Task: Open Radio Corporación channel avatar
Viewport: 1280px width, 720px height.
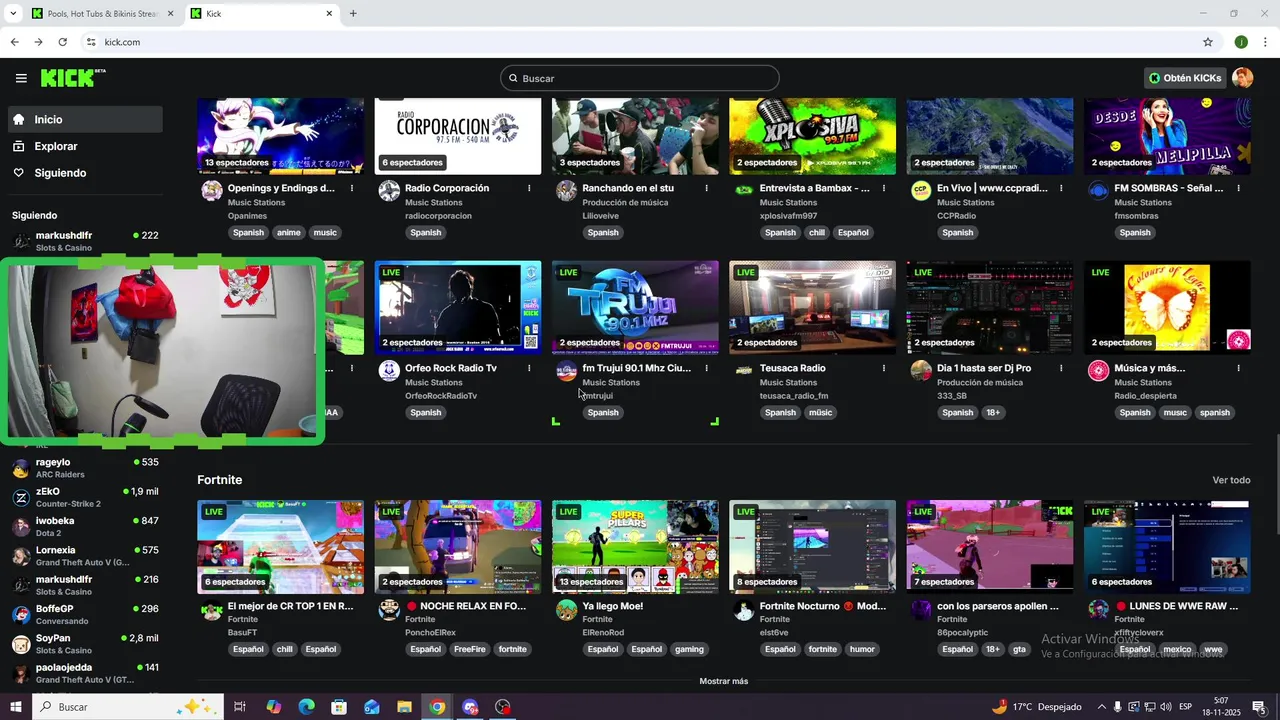Action: pos(389,191)
